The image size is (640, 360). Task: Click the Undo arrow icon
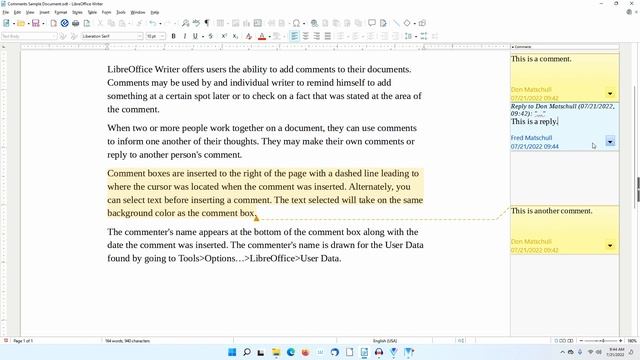153,23
